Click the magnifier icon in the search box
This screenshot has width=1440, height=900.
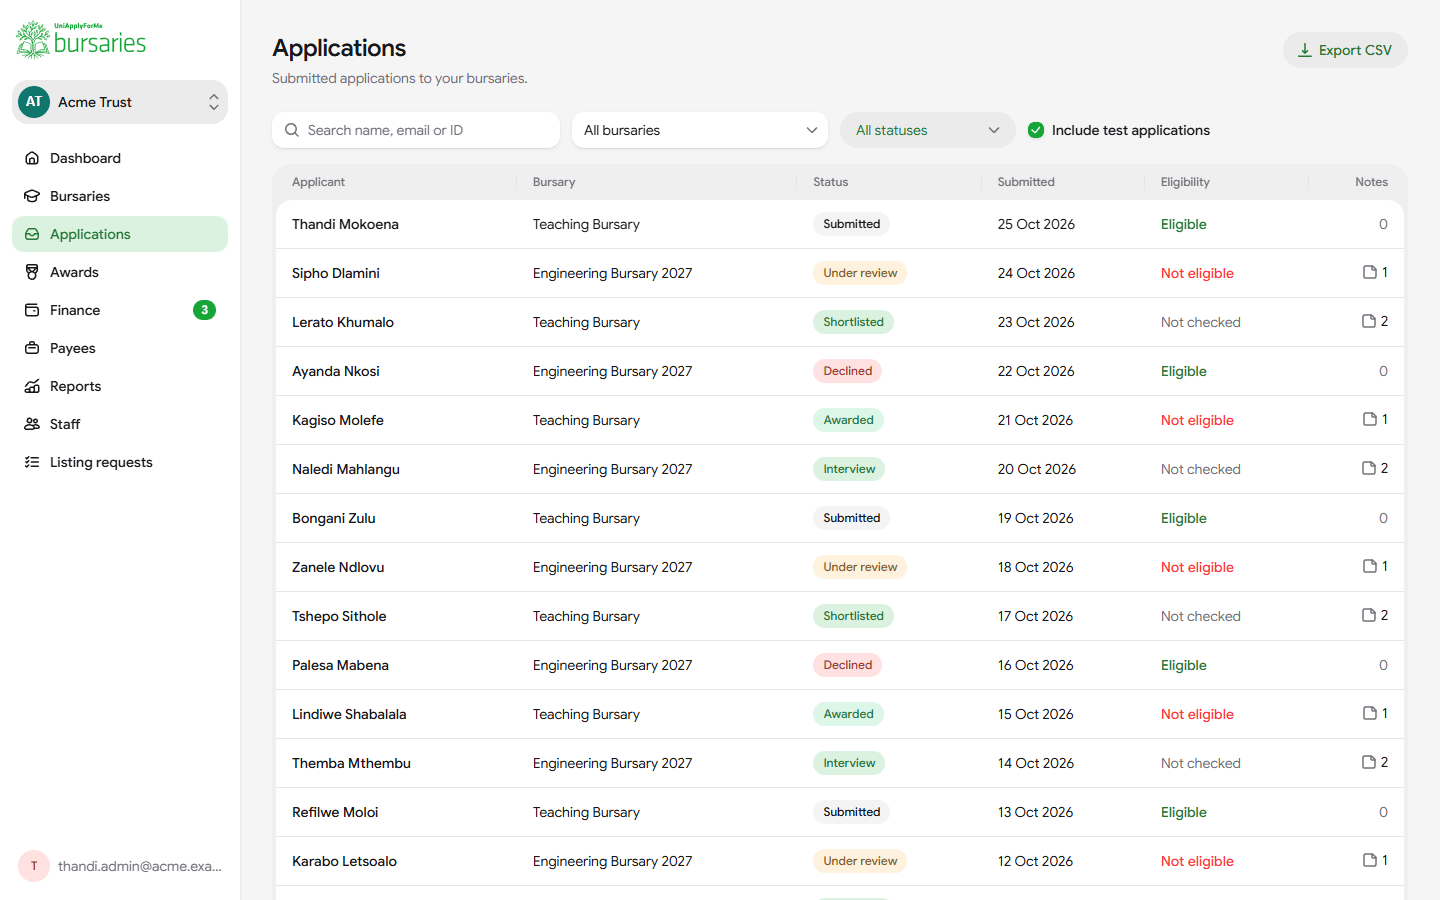click(292, 130)
